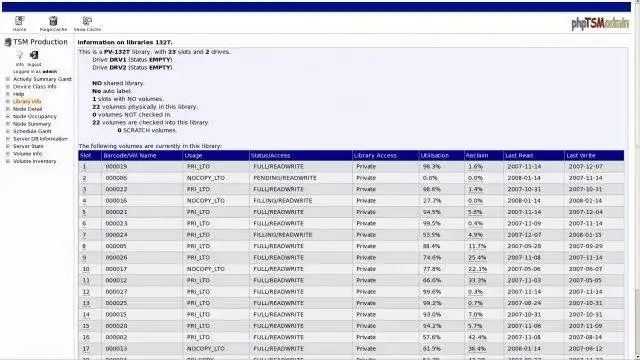The width and height of the screenshot is (640, 360).
Task: Open Server DB Information page
Action: pyautogui.click(x=40, y=139)
